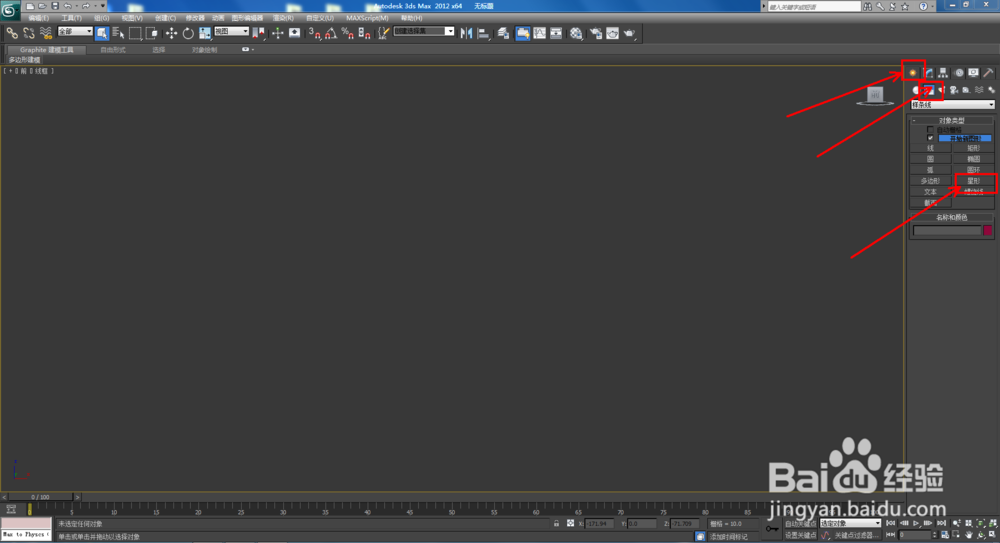Open the named selection sets dropdown
Viewport: 1000px width, 543px height.
pyautogui.click(x=423, y=31)
